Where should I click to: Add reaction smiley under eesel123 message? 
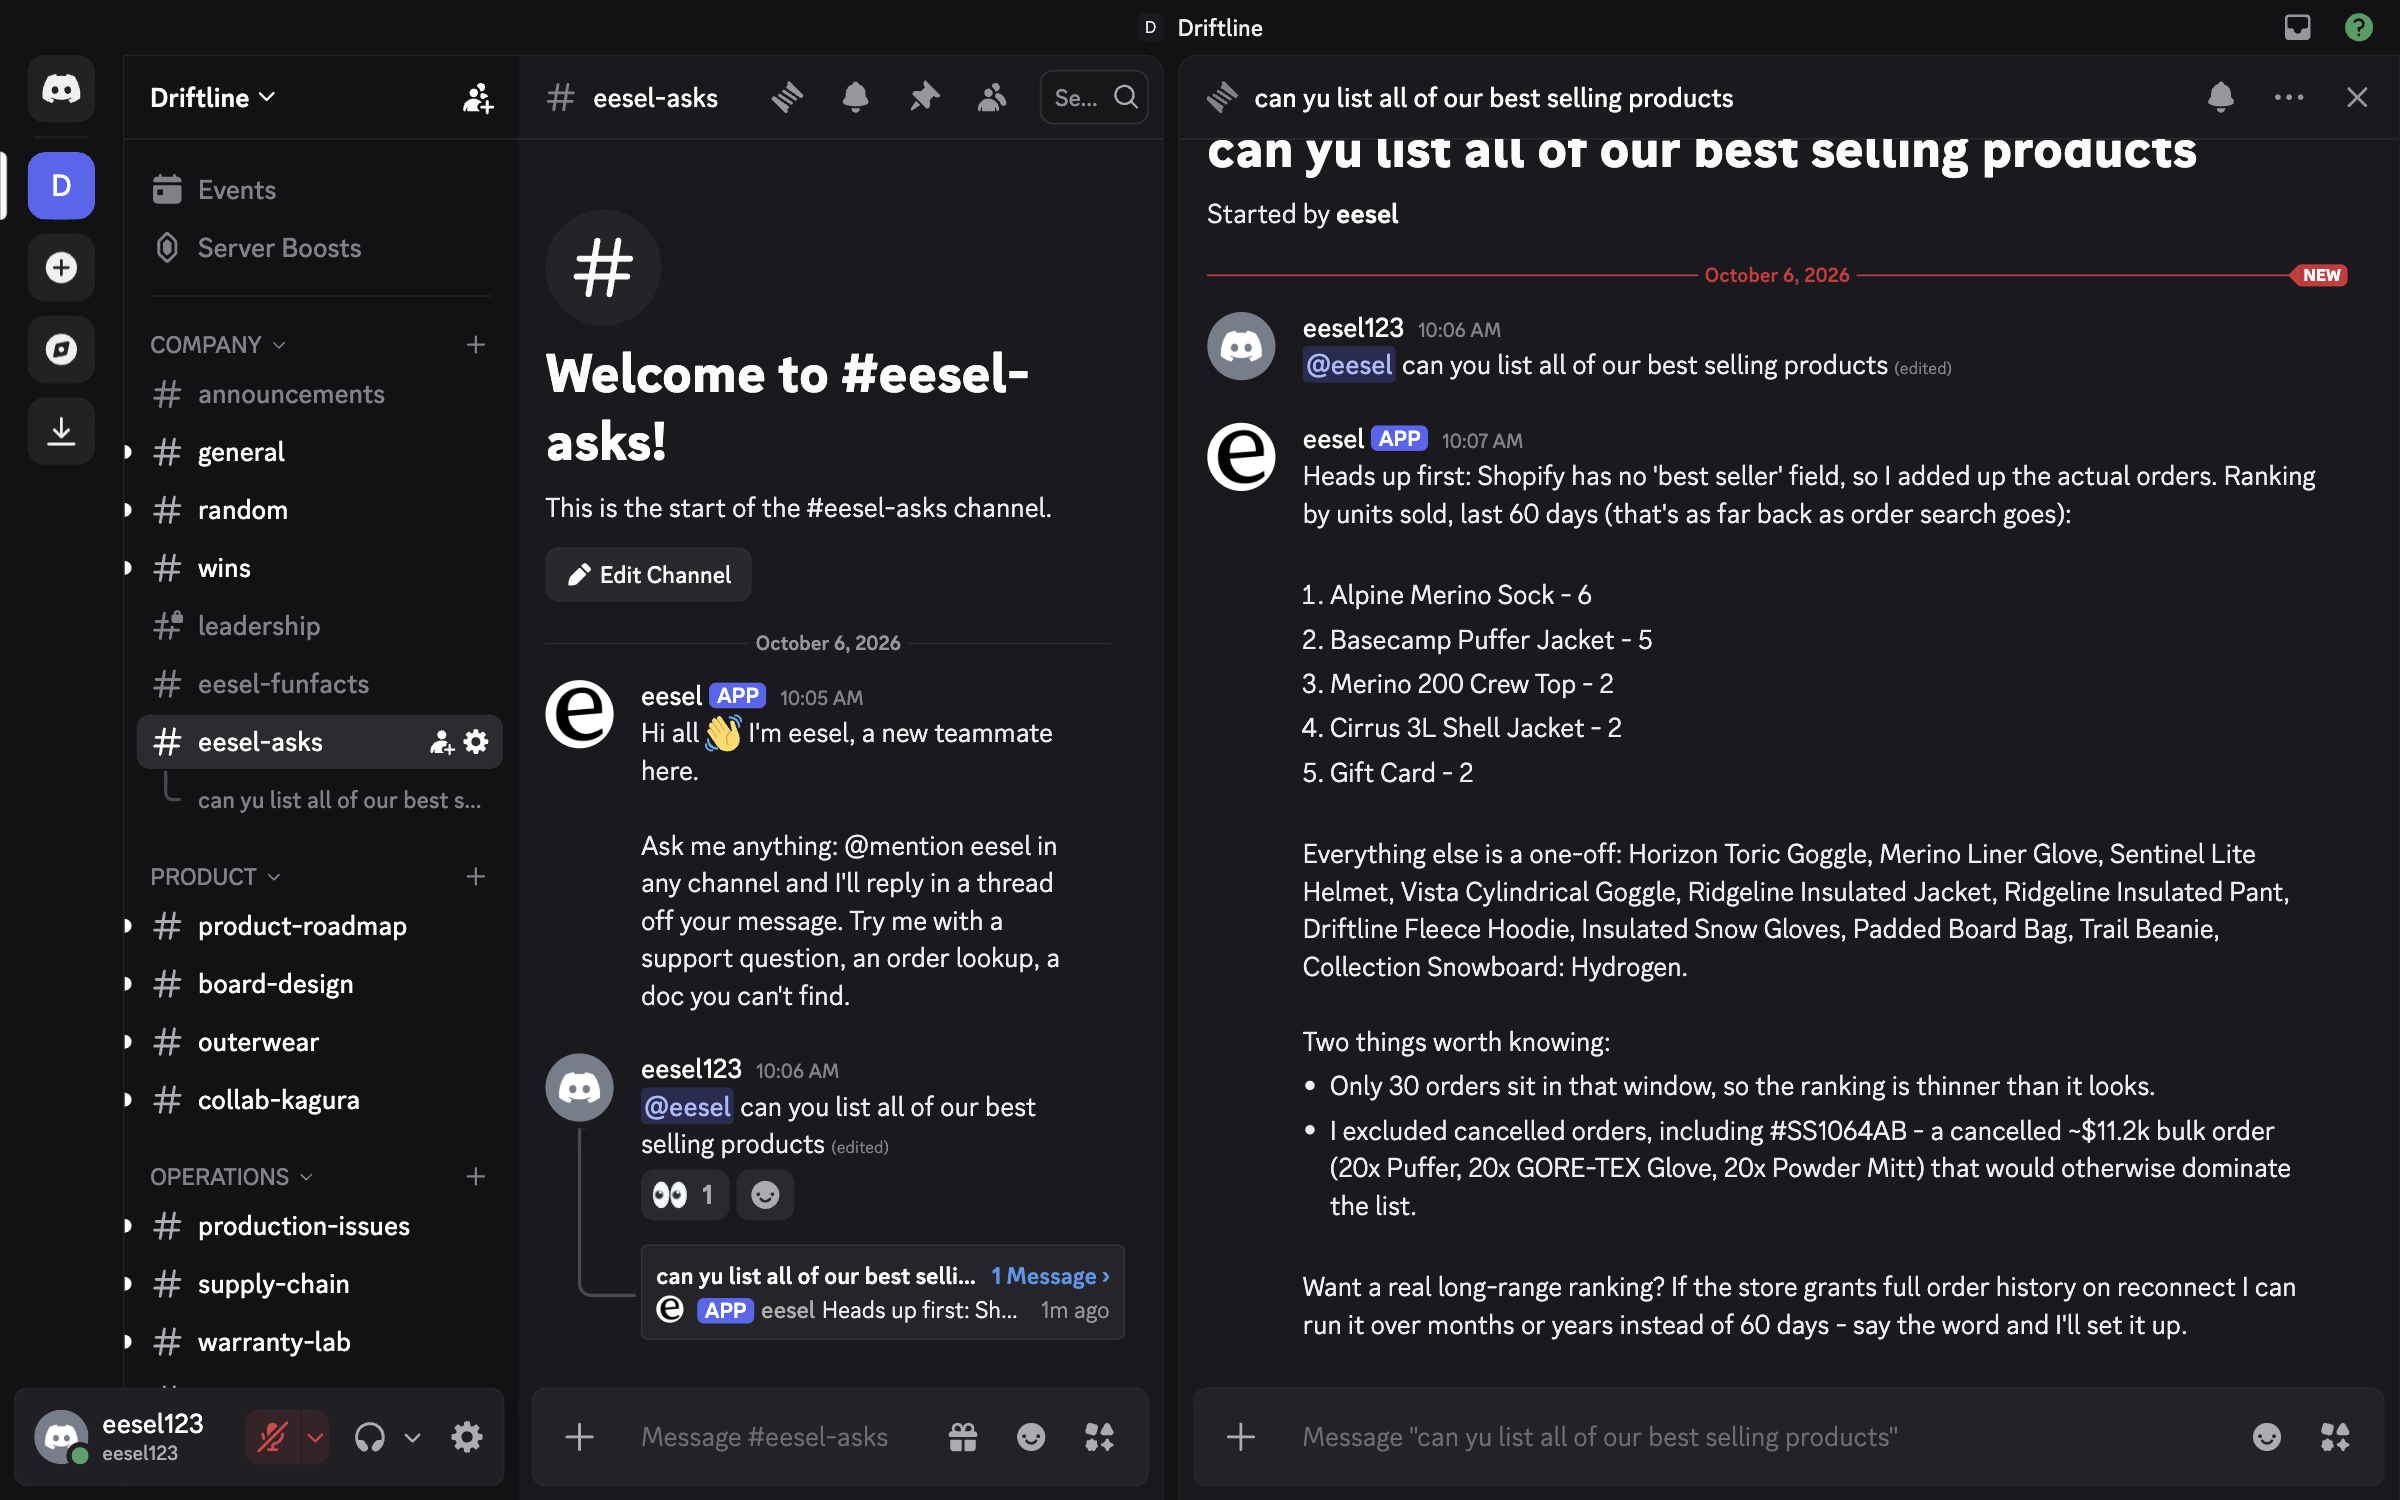tap(765, 1195)
